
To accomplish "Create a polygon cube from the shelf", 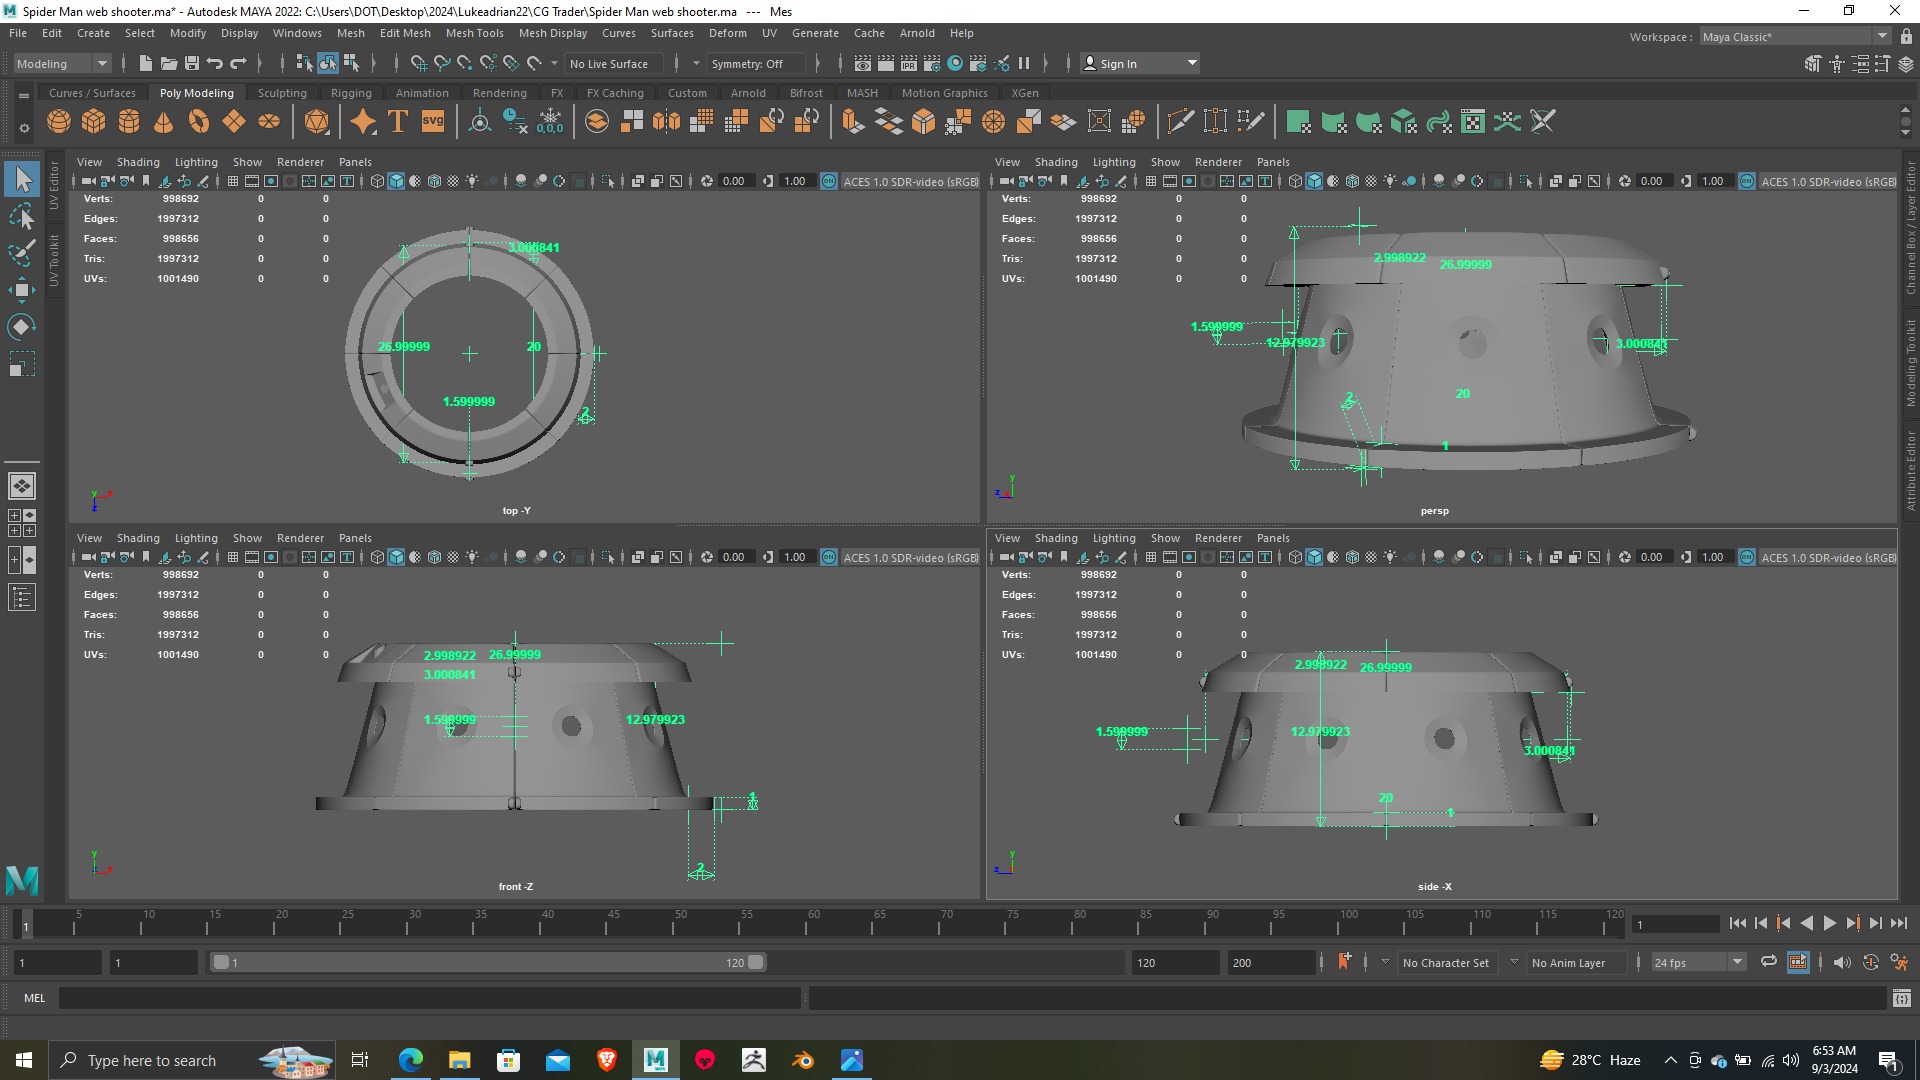I will tap(94, 122).
